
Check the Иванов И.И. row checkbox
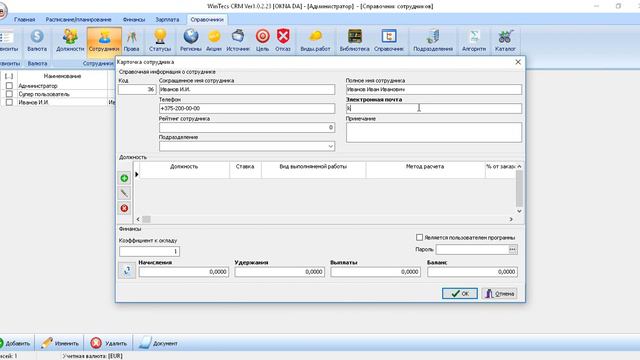click(9, 102)
